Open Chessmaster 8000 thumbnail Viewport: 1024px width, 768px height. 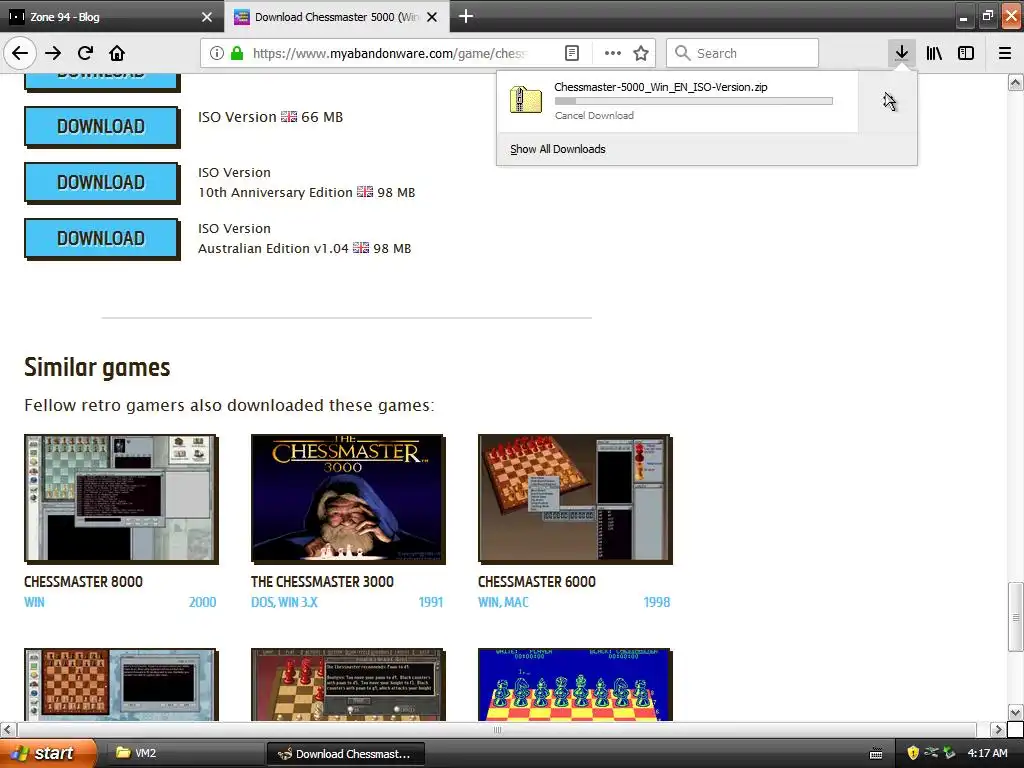coord(121,498)
